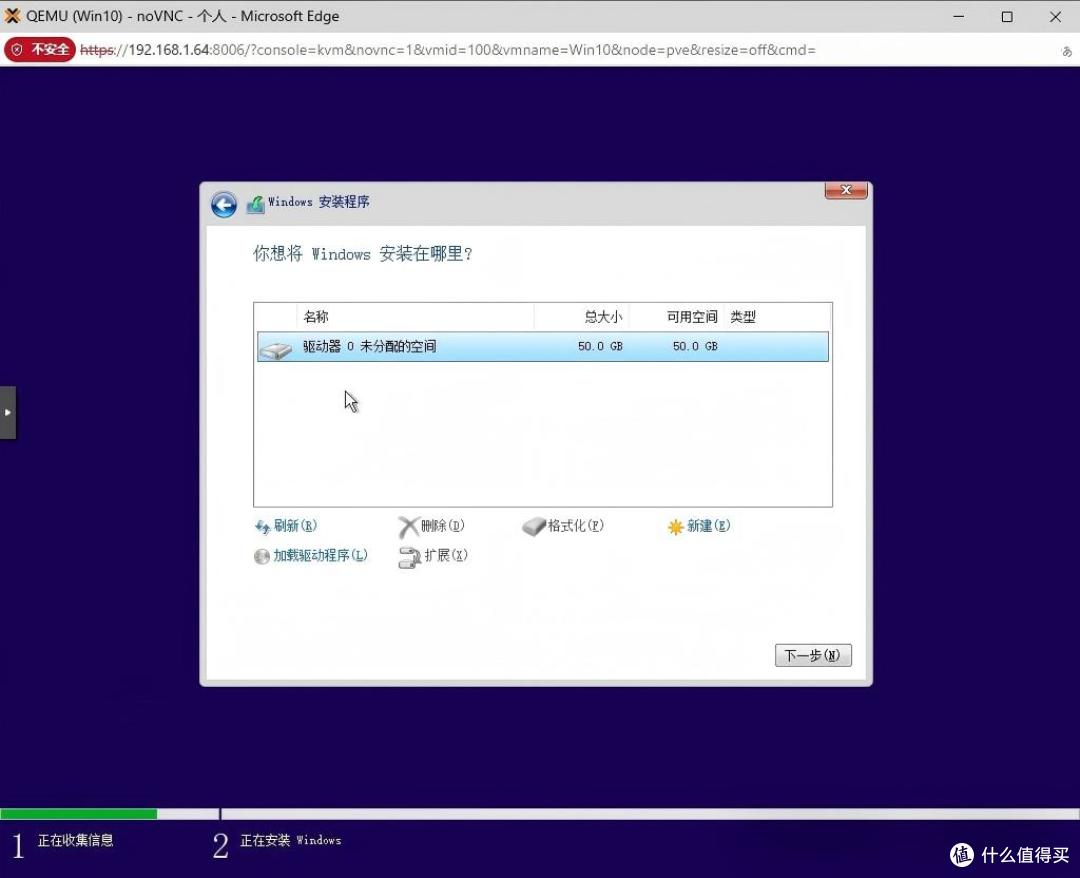Image resolution: width=1080 pixels, height=878 pixels.
Task: Click the format drive icon
Action: point(534,527)
